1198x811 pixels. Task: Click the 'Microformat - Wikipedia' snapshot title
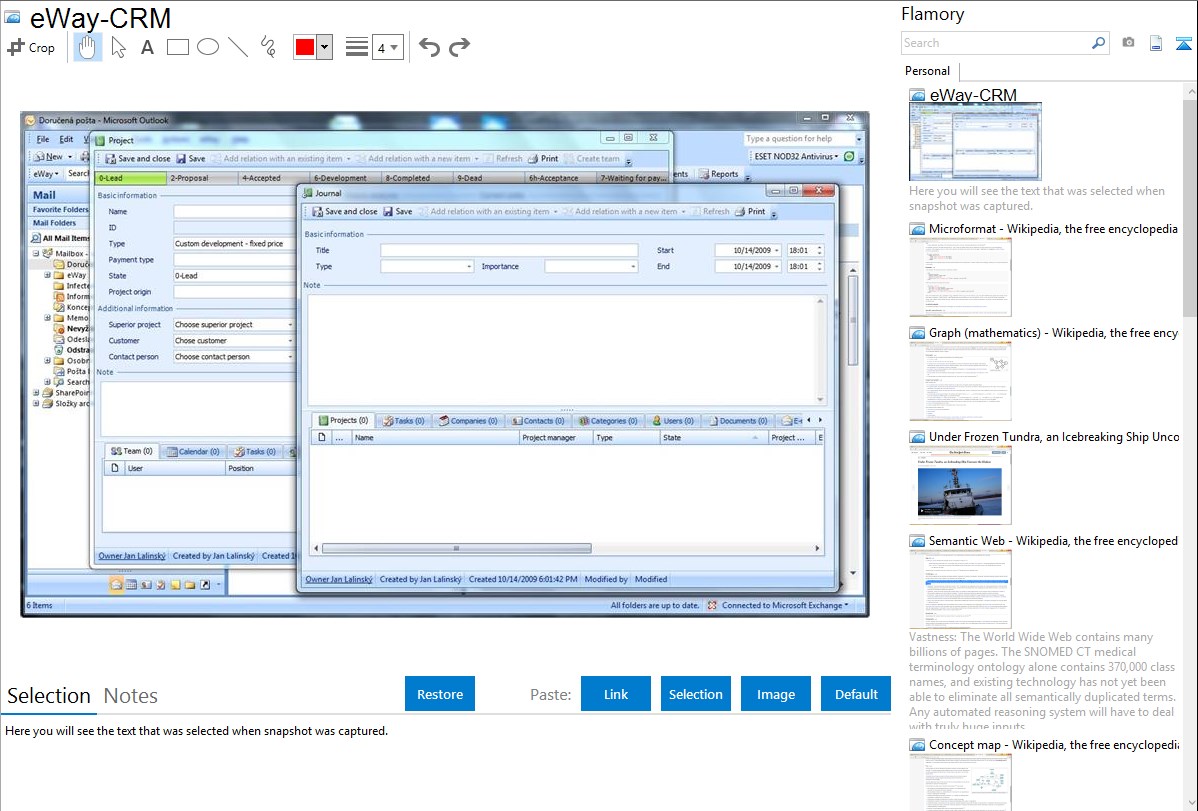1053,229
